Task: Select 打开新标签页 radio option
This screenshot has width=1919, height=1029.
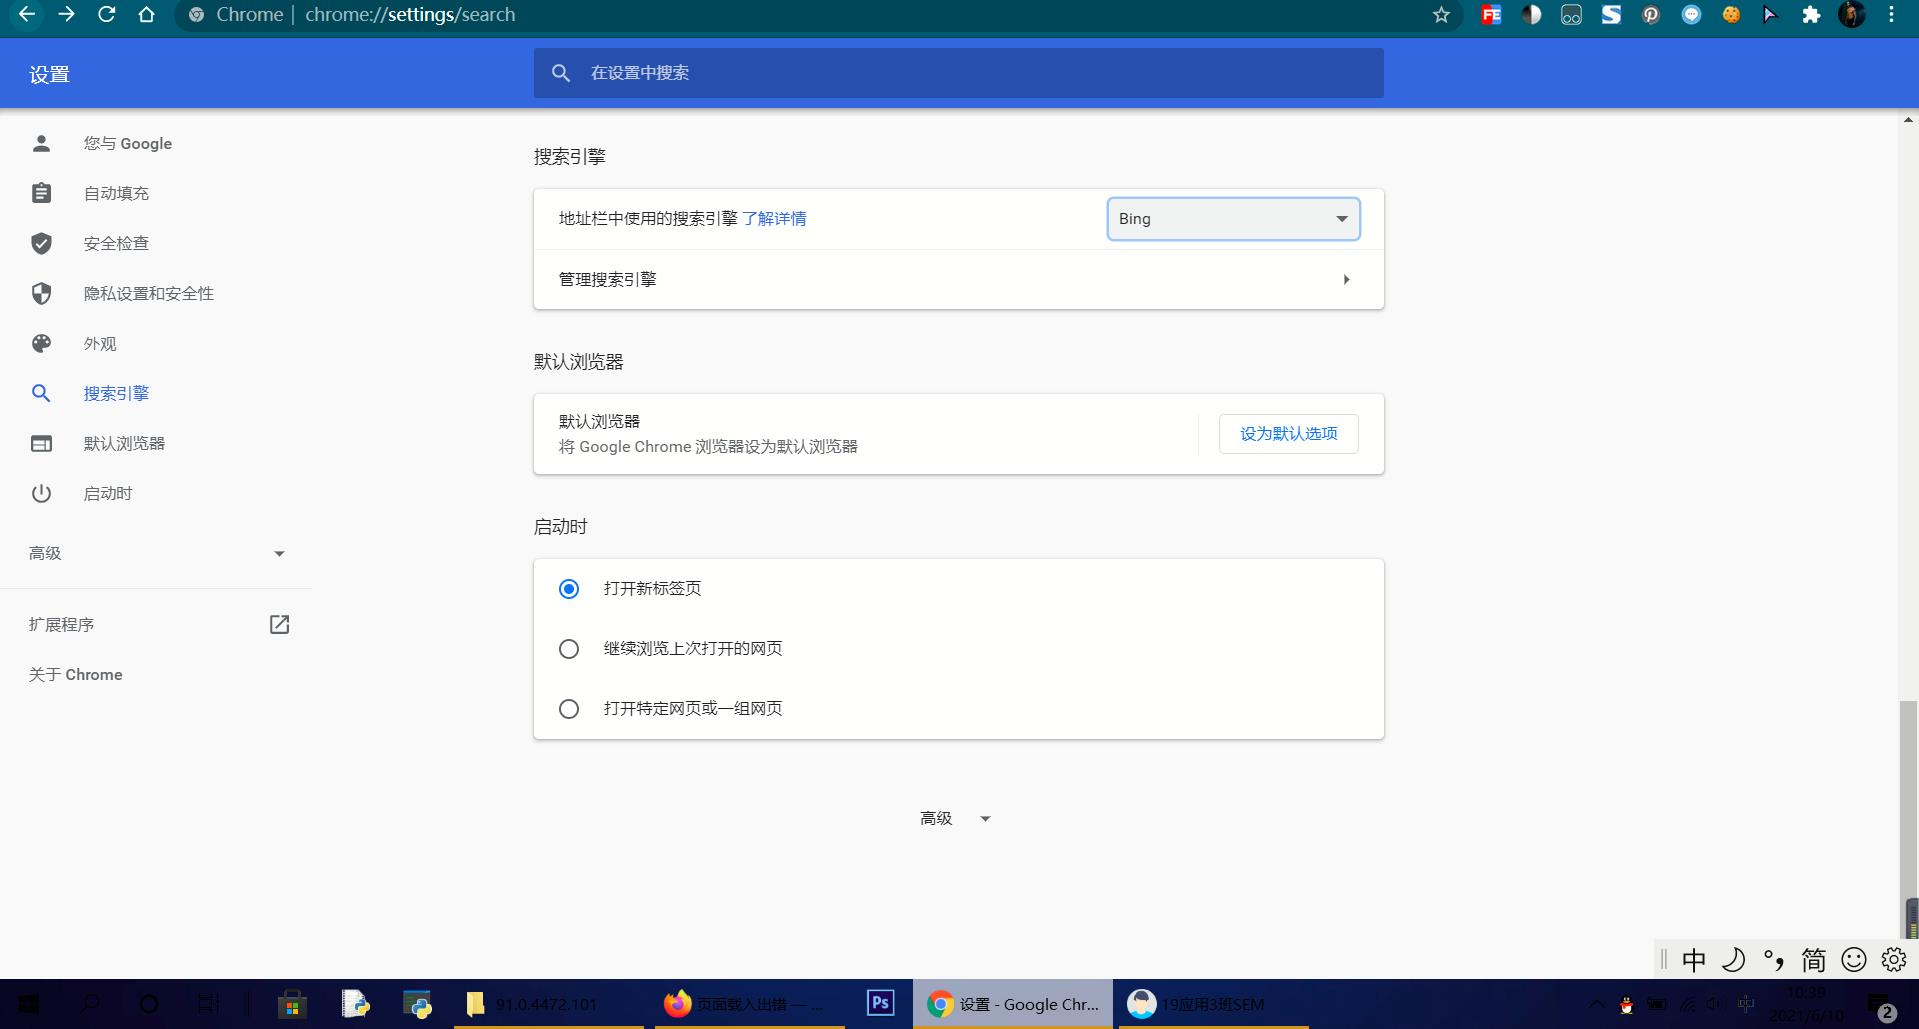Action: click(x=569, y=589)
